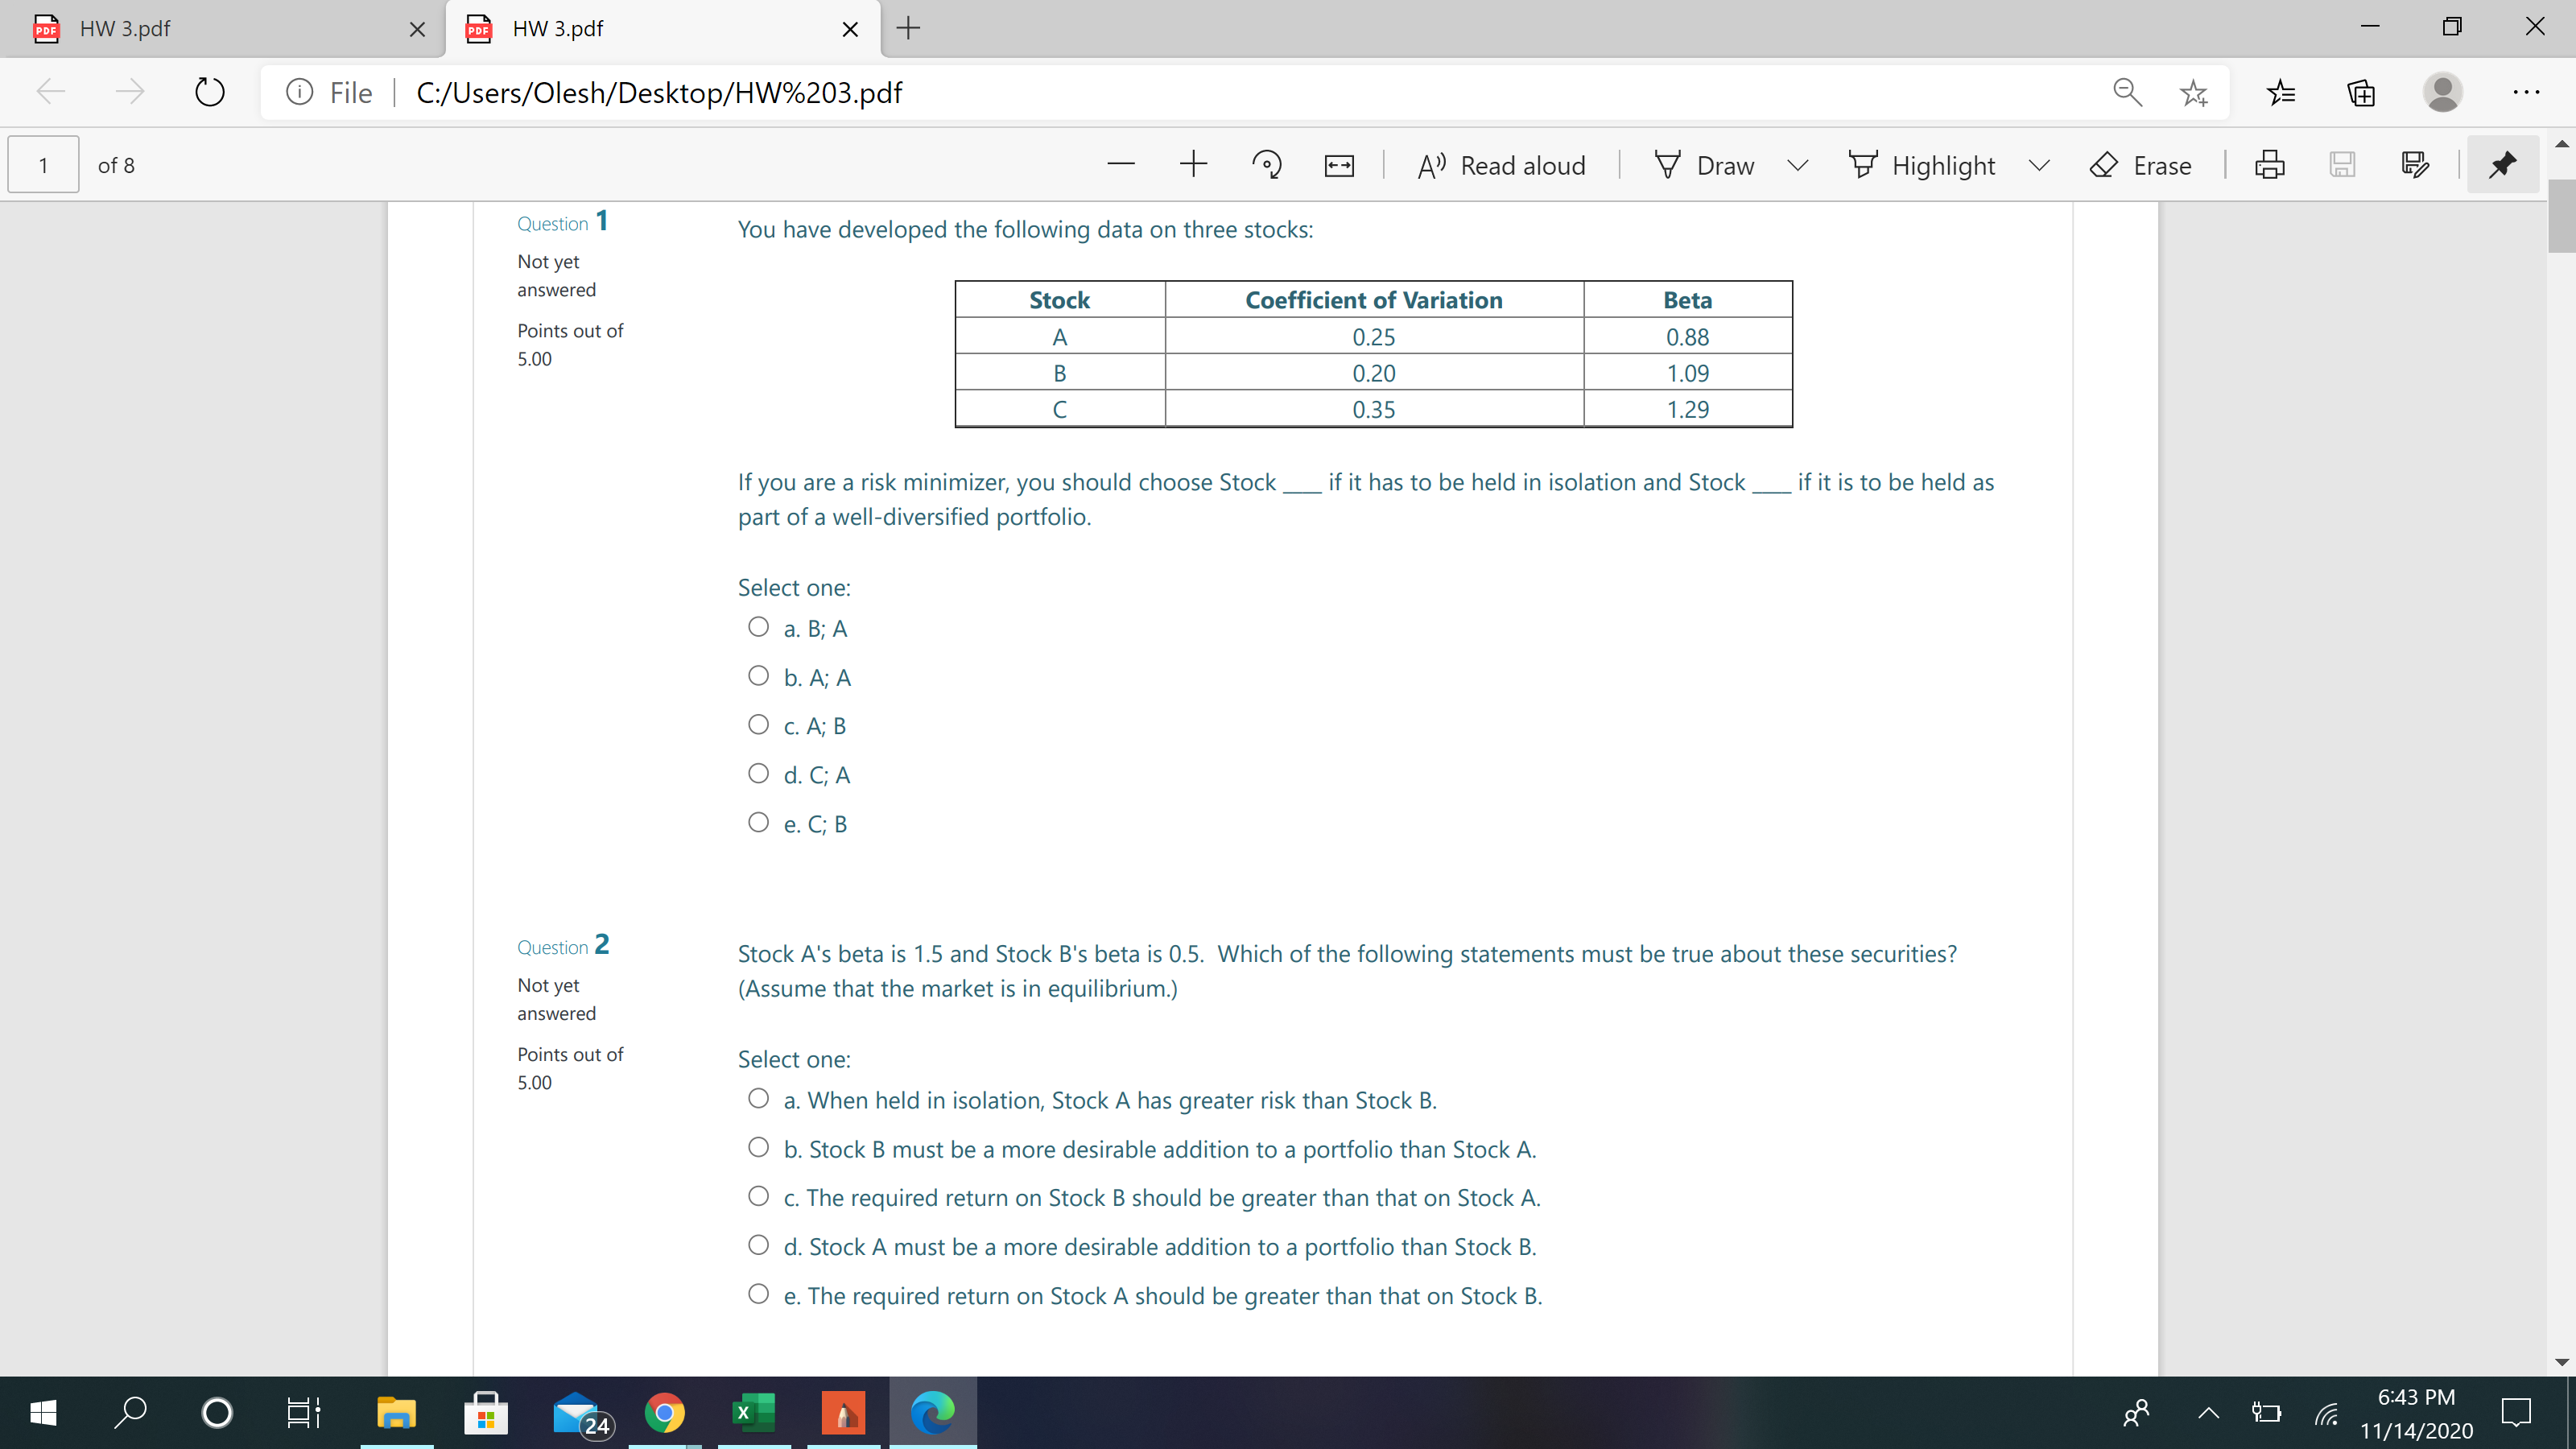
Task: Click the zoom in plus icon
Action: pos(1194,164)
